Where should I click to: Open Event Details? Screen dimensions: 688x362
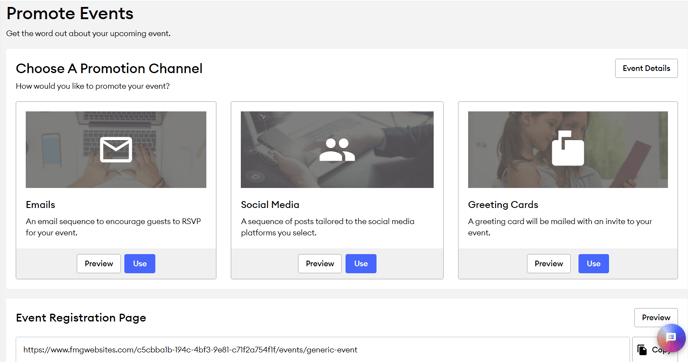pos(646,68)
